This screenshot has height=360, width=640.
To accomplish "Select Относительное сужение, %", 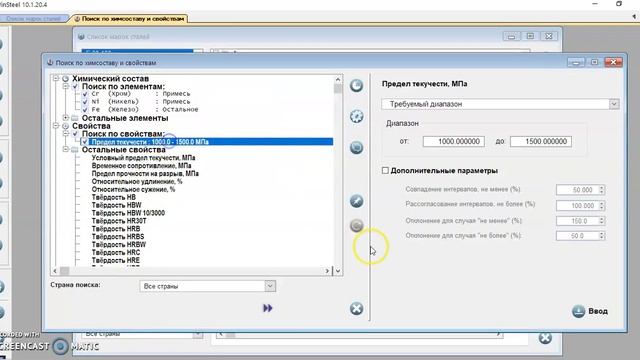I will click(x=133, y=189).
